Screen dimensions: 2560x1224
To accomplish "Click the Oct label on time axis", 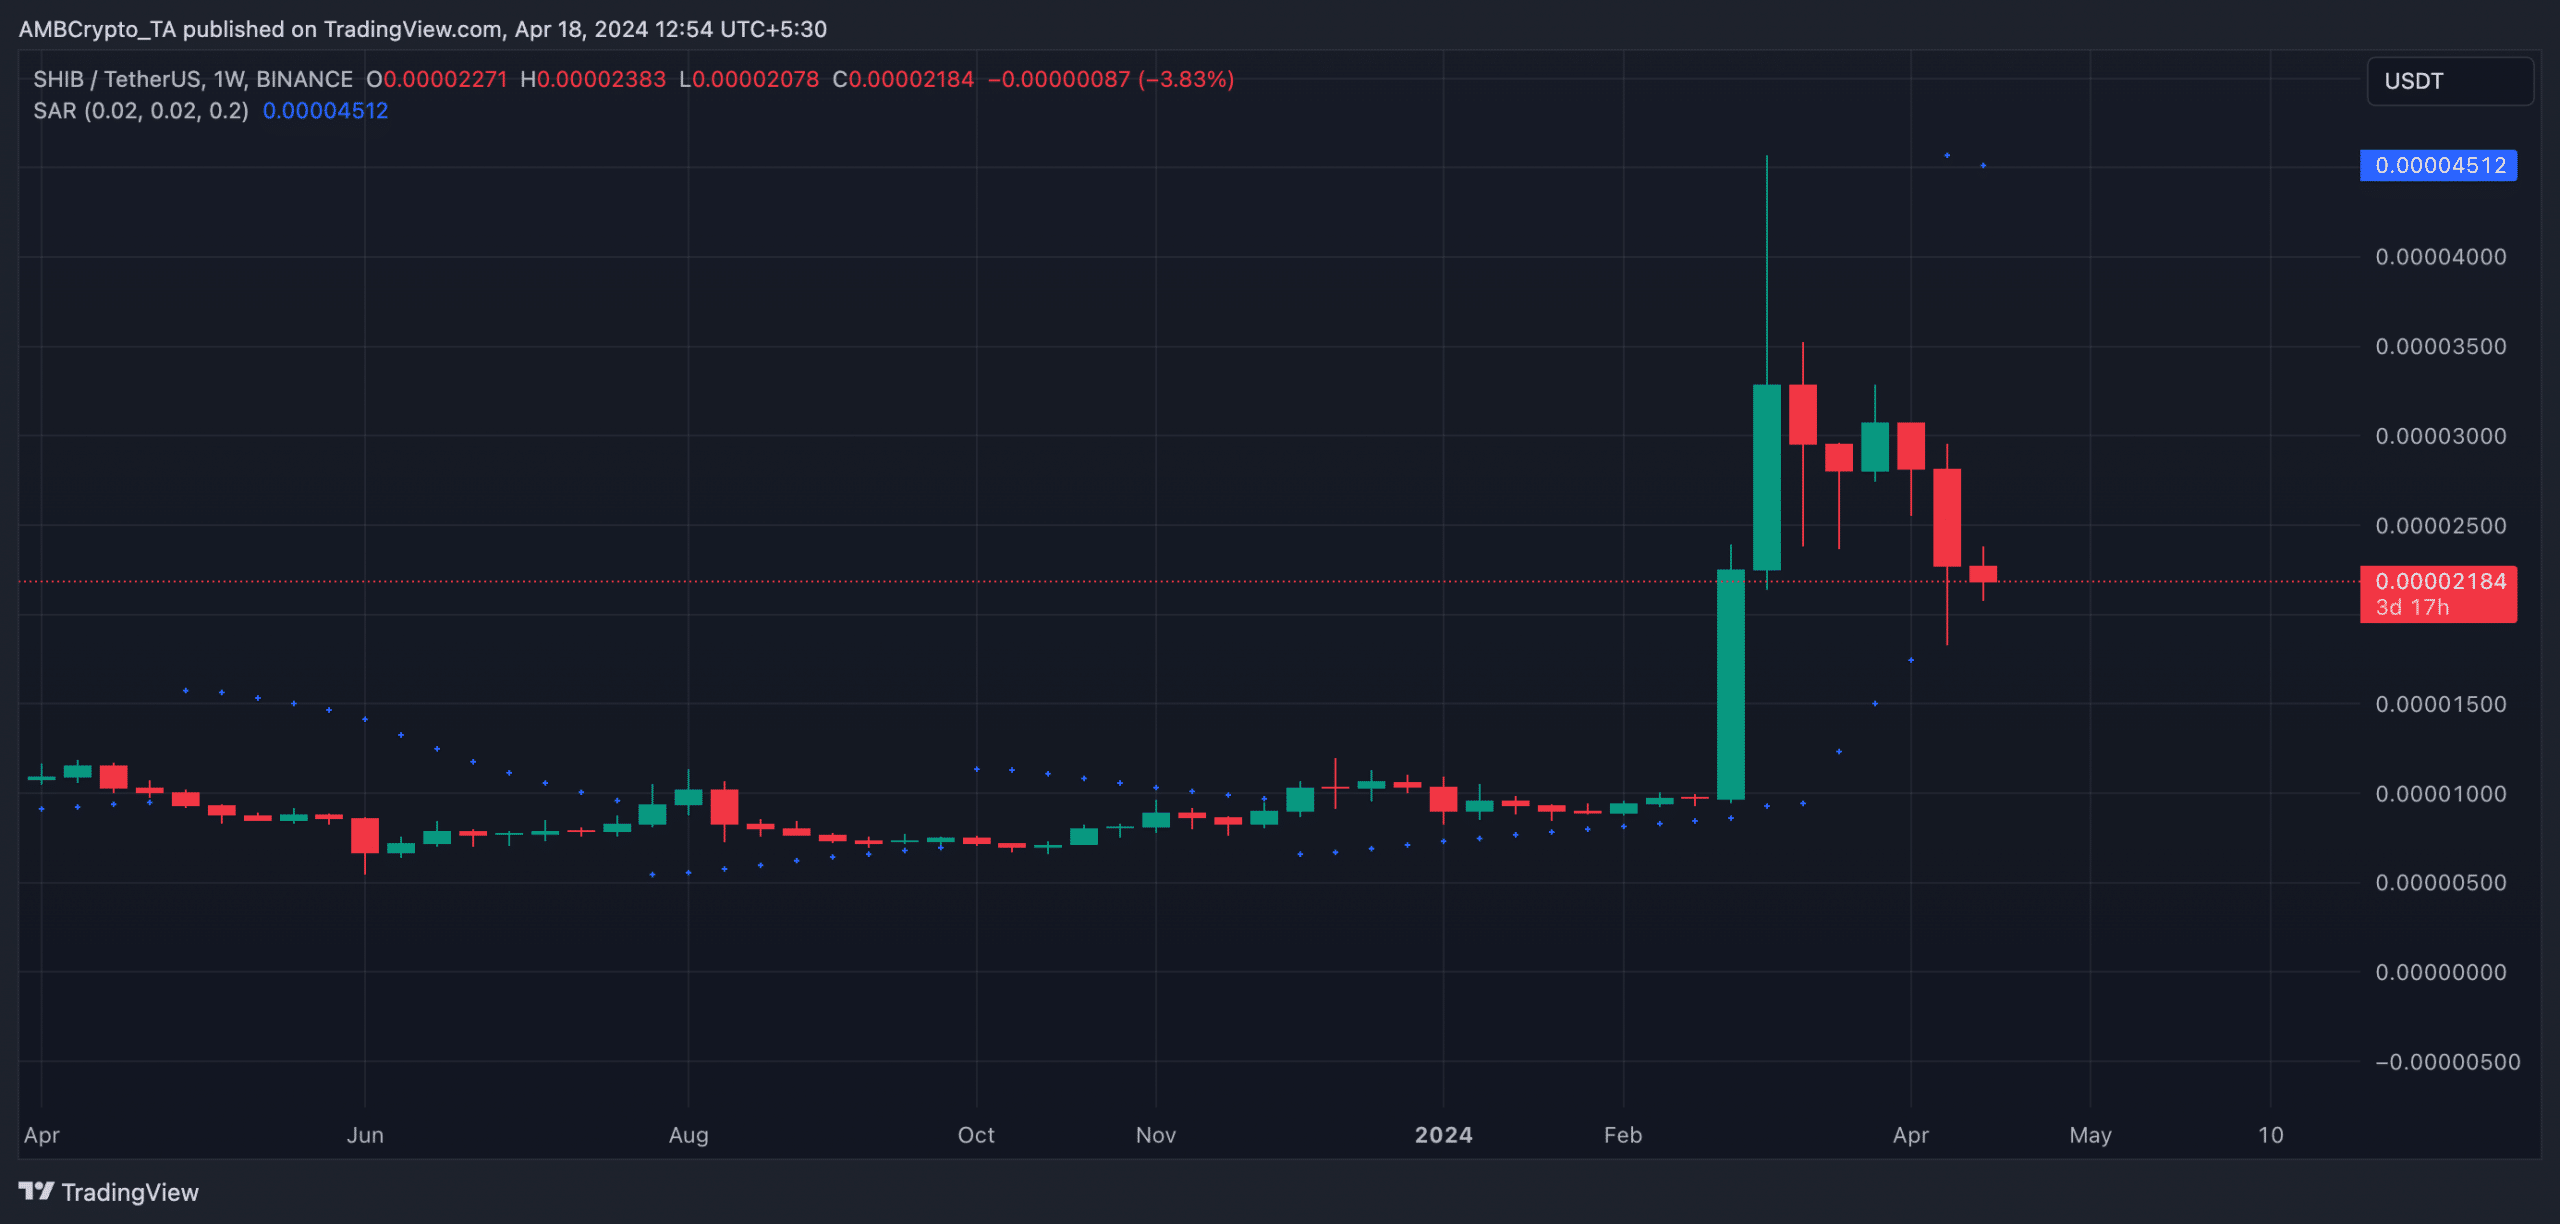I will pyautogui.click(x=976, y=1135).
